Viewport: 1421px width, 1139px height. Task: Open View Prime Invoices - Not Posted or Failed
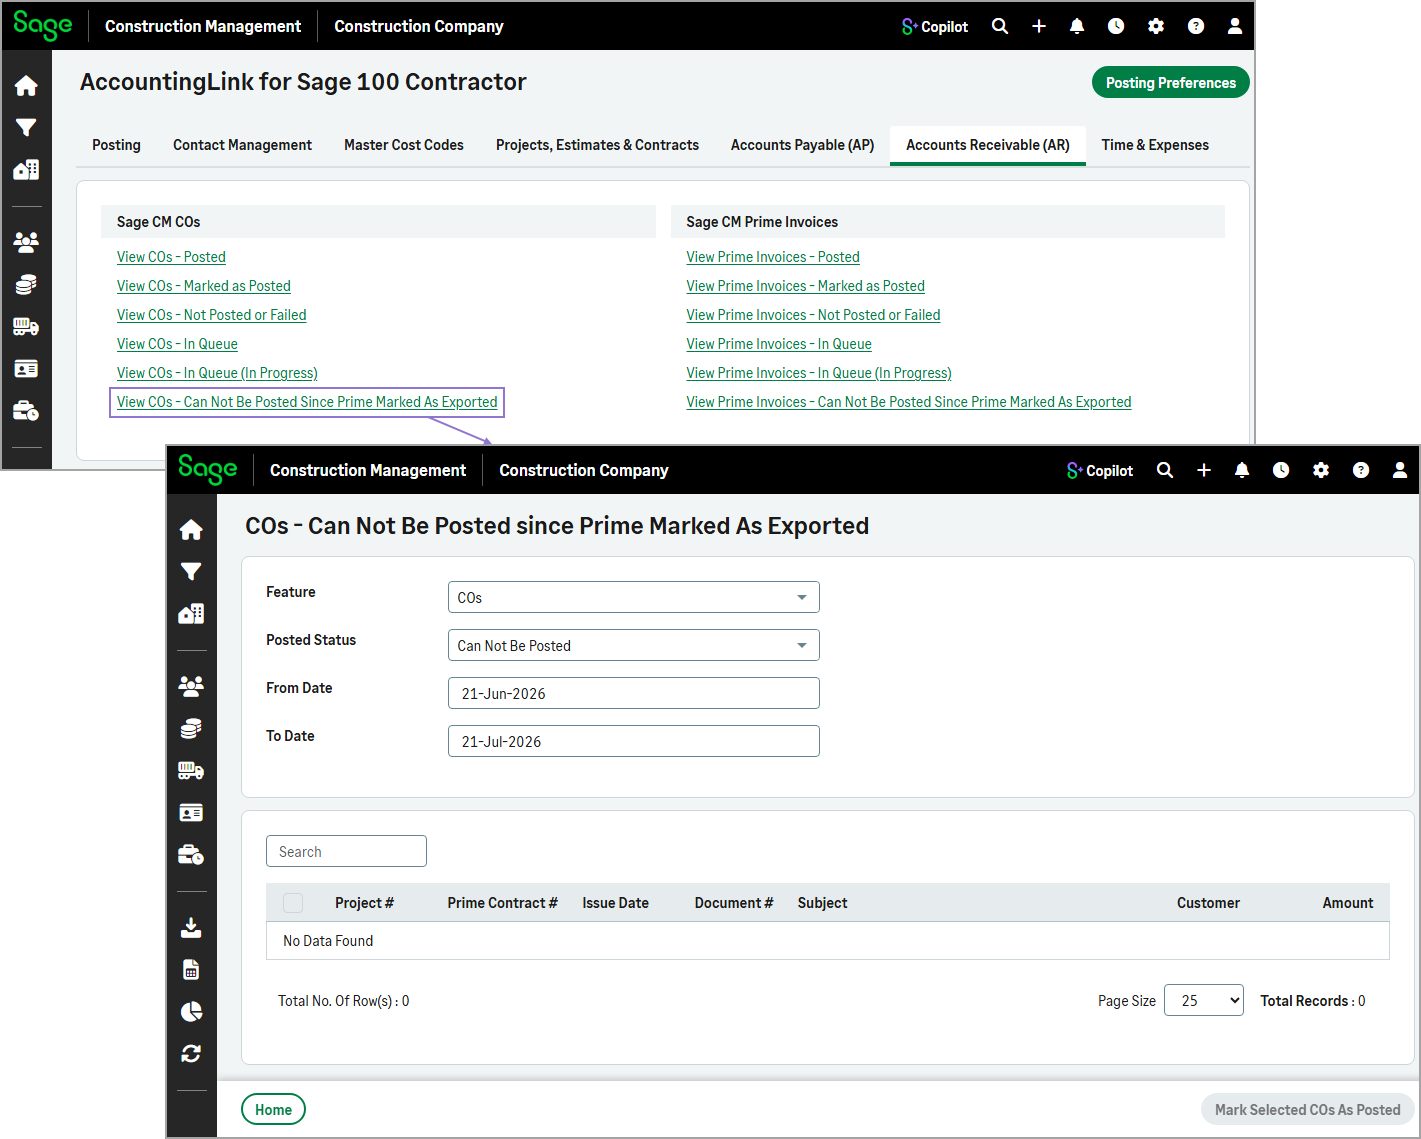pos(813,315)
